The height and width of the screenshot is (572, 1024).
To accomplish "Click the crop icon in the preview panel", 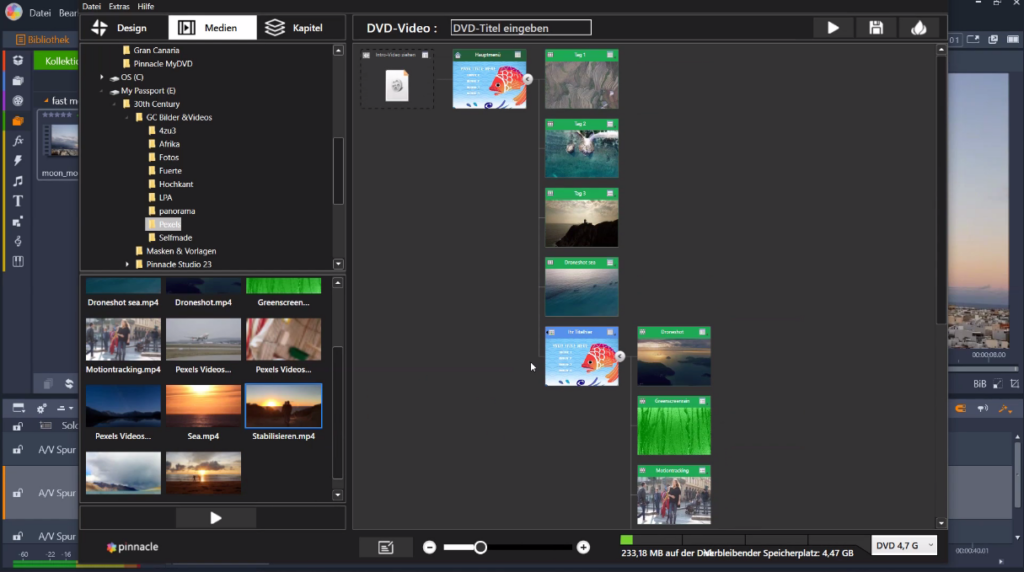I will (1014, 384).
